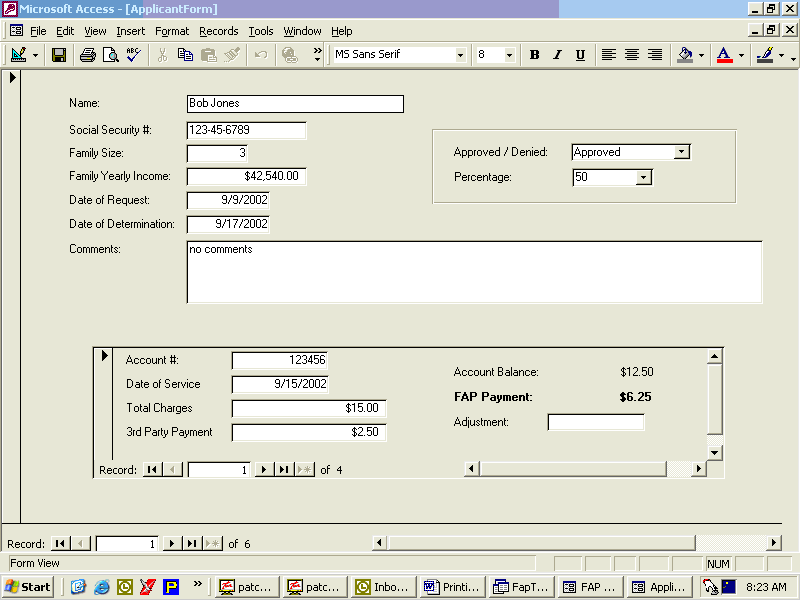
Task: Open the Records menu
Action: click(x=218, y=31)
